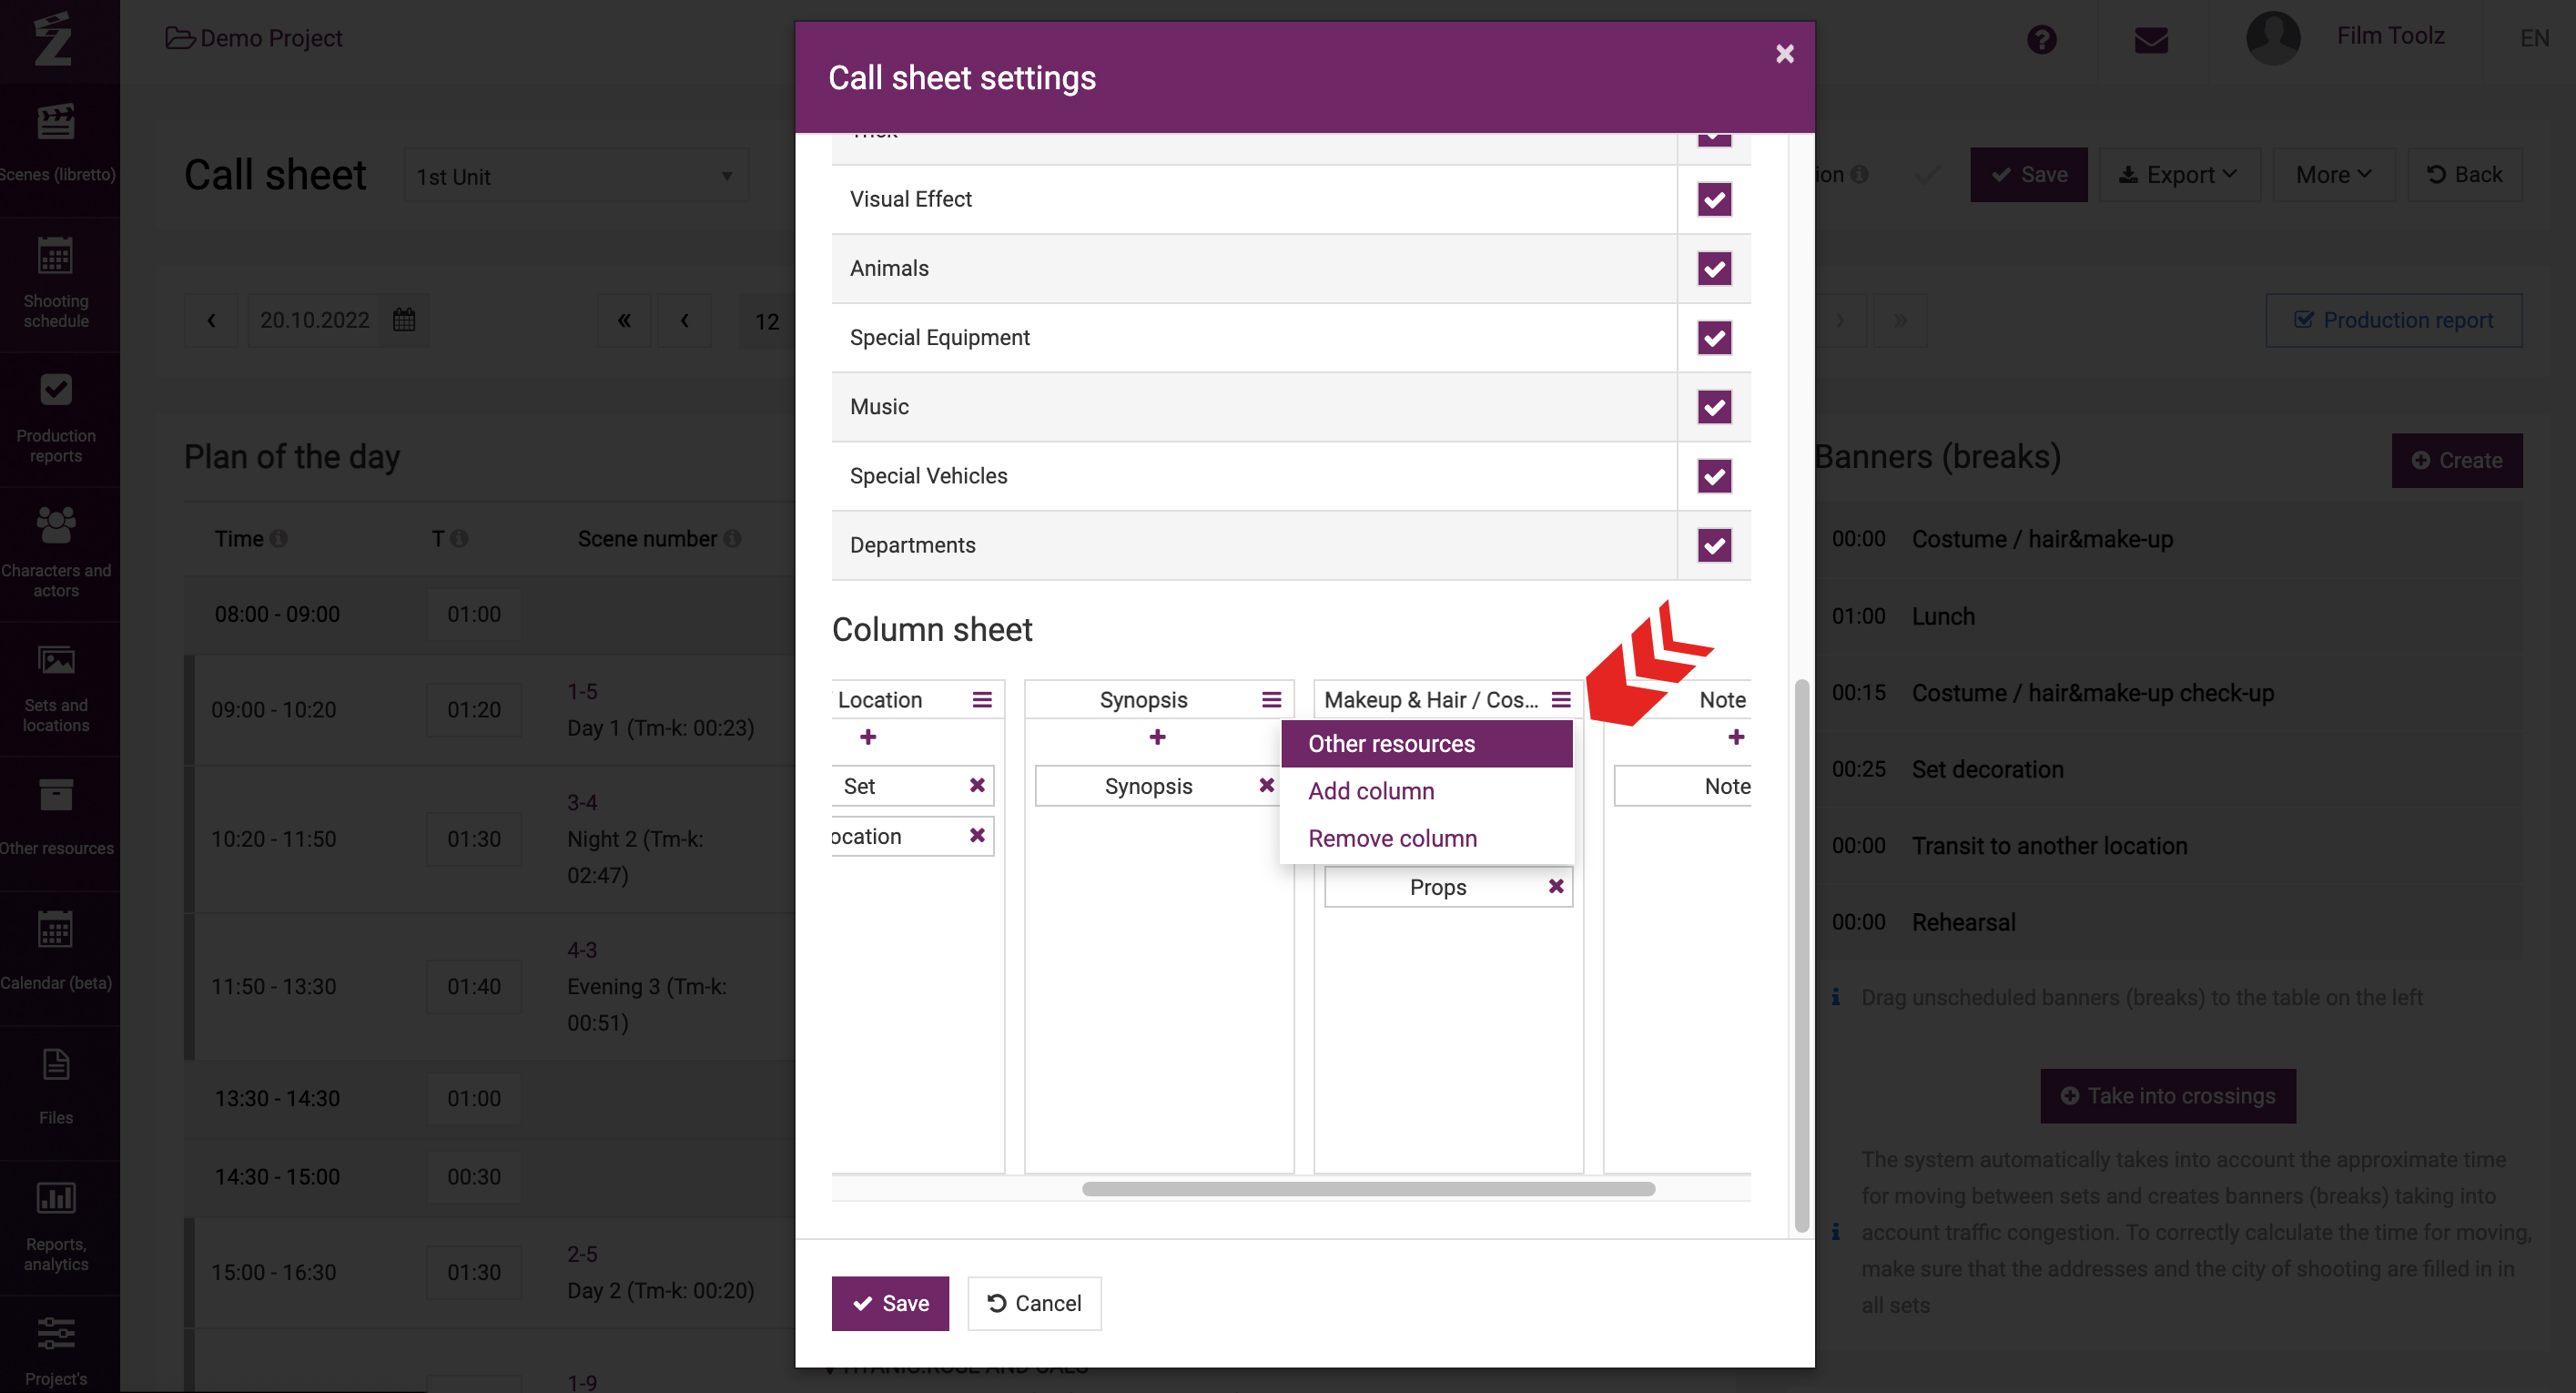This screenshot has width=2576, height=1393.
Task: Select Other resources in column menu
Action: [x=1426, y=743]
